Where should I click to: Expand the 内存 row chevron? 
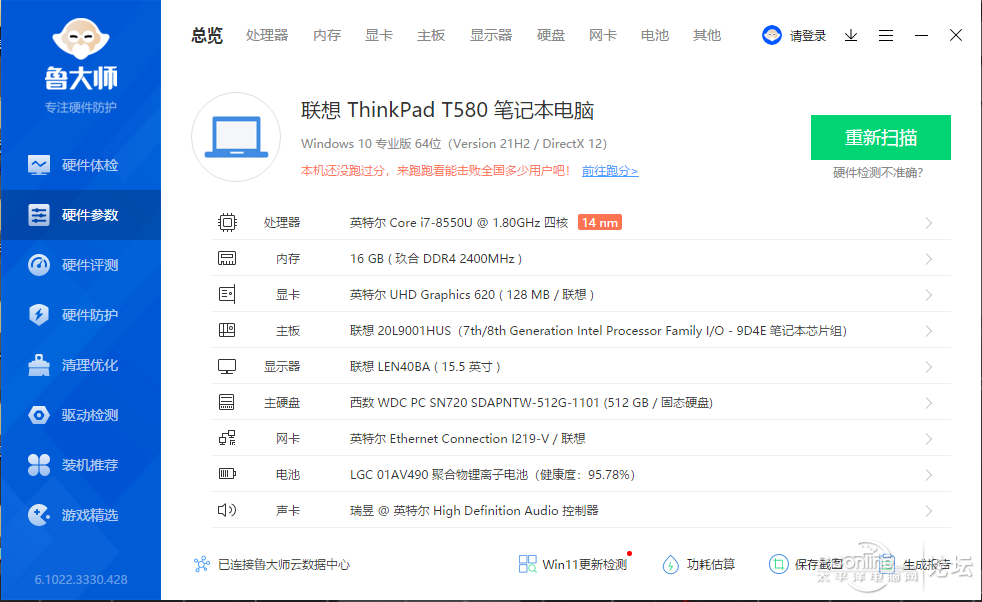929,259
